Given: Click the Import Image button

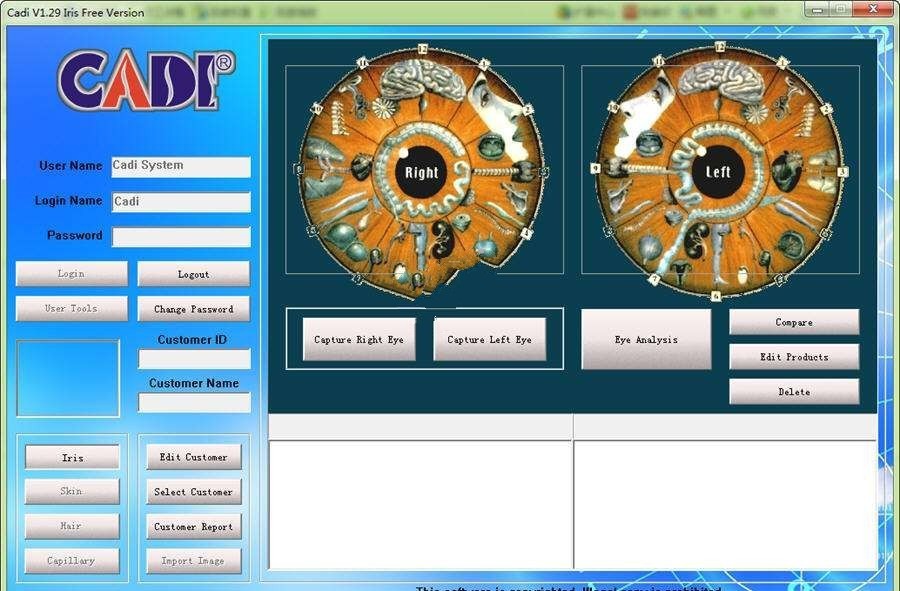Looking at the screenshot, I should (x=194, y=561).
